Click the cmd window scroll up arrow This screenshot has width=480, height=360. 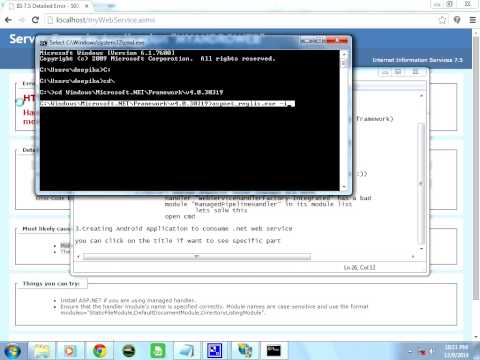(x=344, y=54)
